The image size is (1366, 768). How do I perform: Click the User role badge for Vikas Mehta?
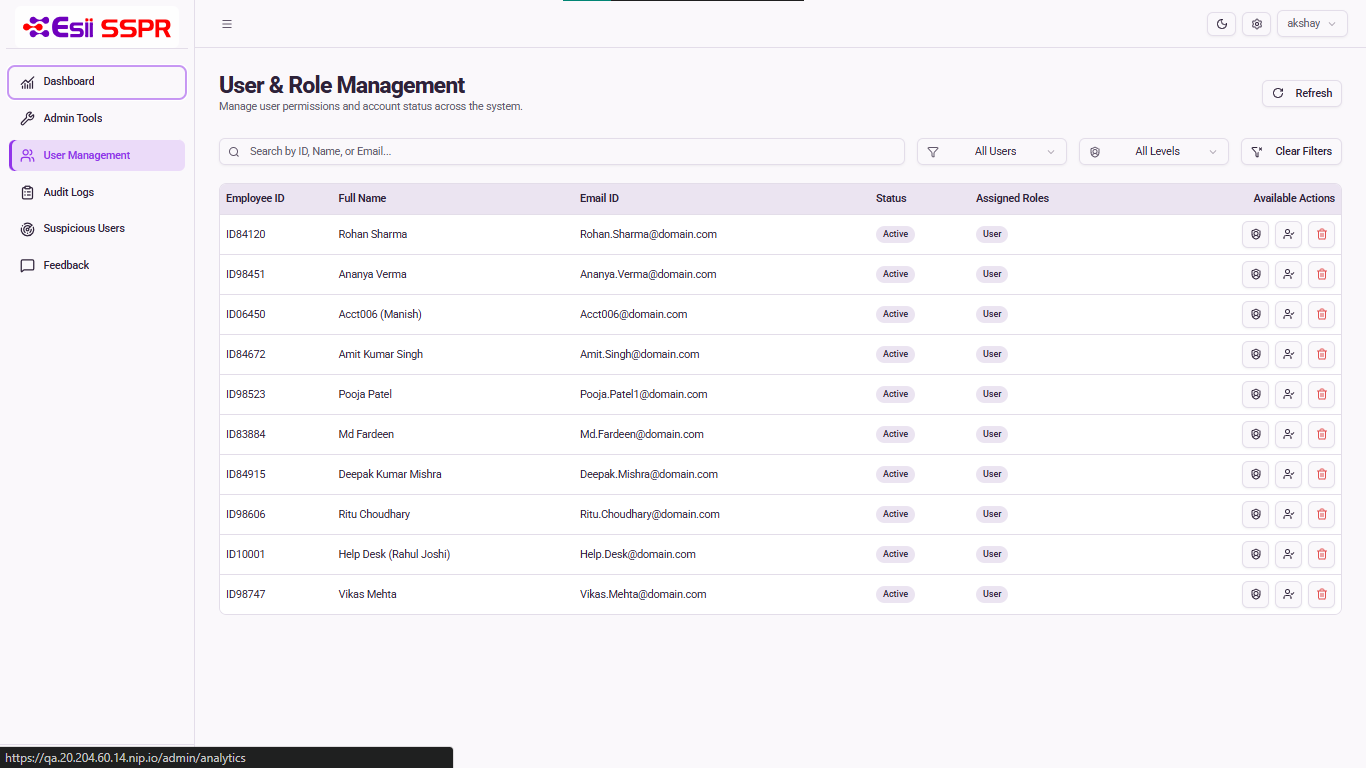[x=992, y=594]
